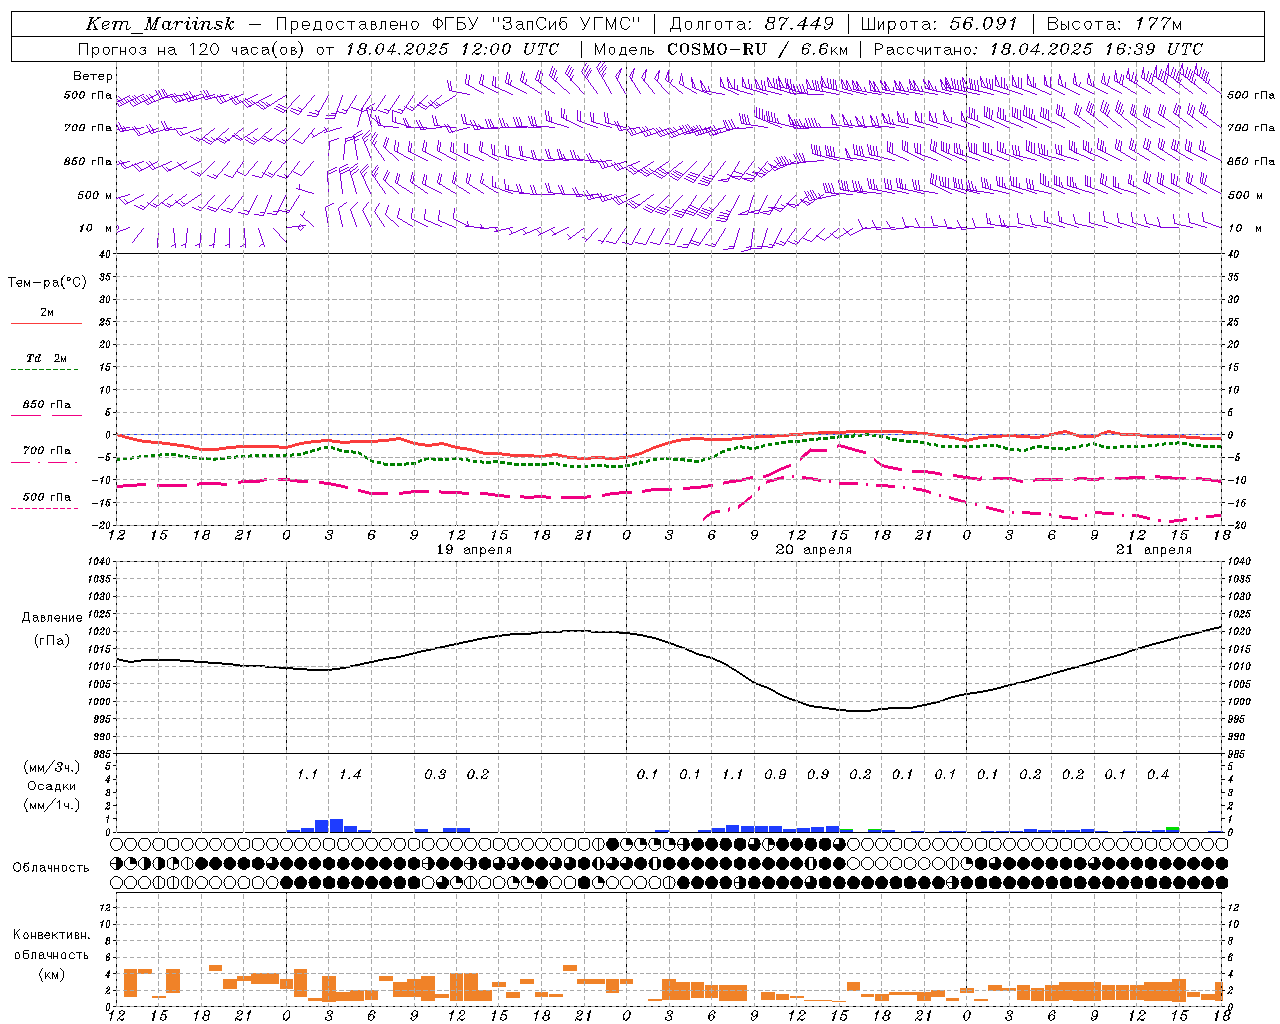This screenshot has height=1024, width=1280.
Task: Click the 19 апреля date label
Action: point(474,550)
